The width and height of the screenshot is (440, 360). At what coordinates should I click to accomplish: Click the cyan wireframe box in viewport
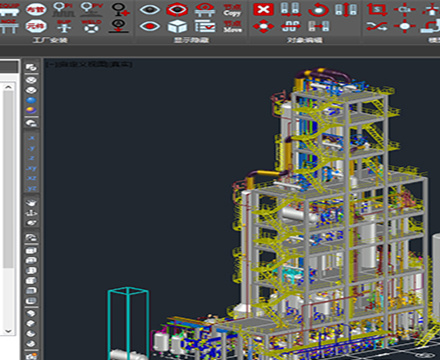point(128,323)
